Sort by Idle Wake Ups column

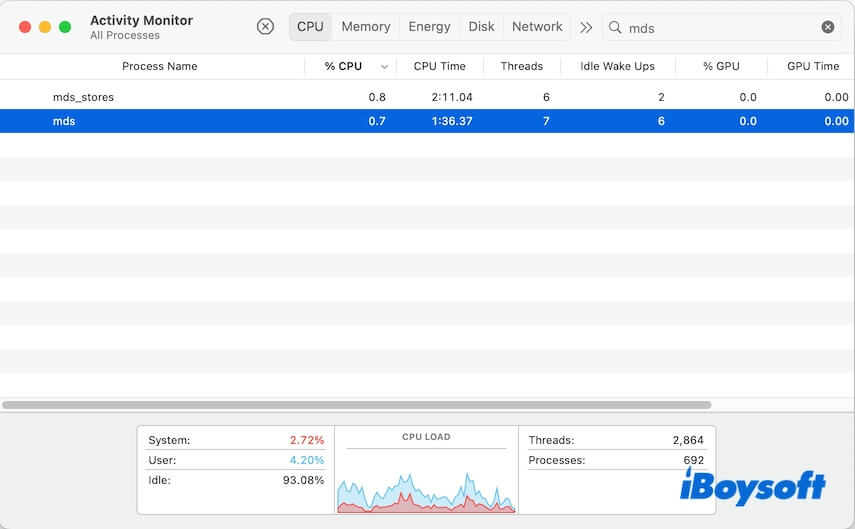click(617, 67)
